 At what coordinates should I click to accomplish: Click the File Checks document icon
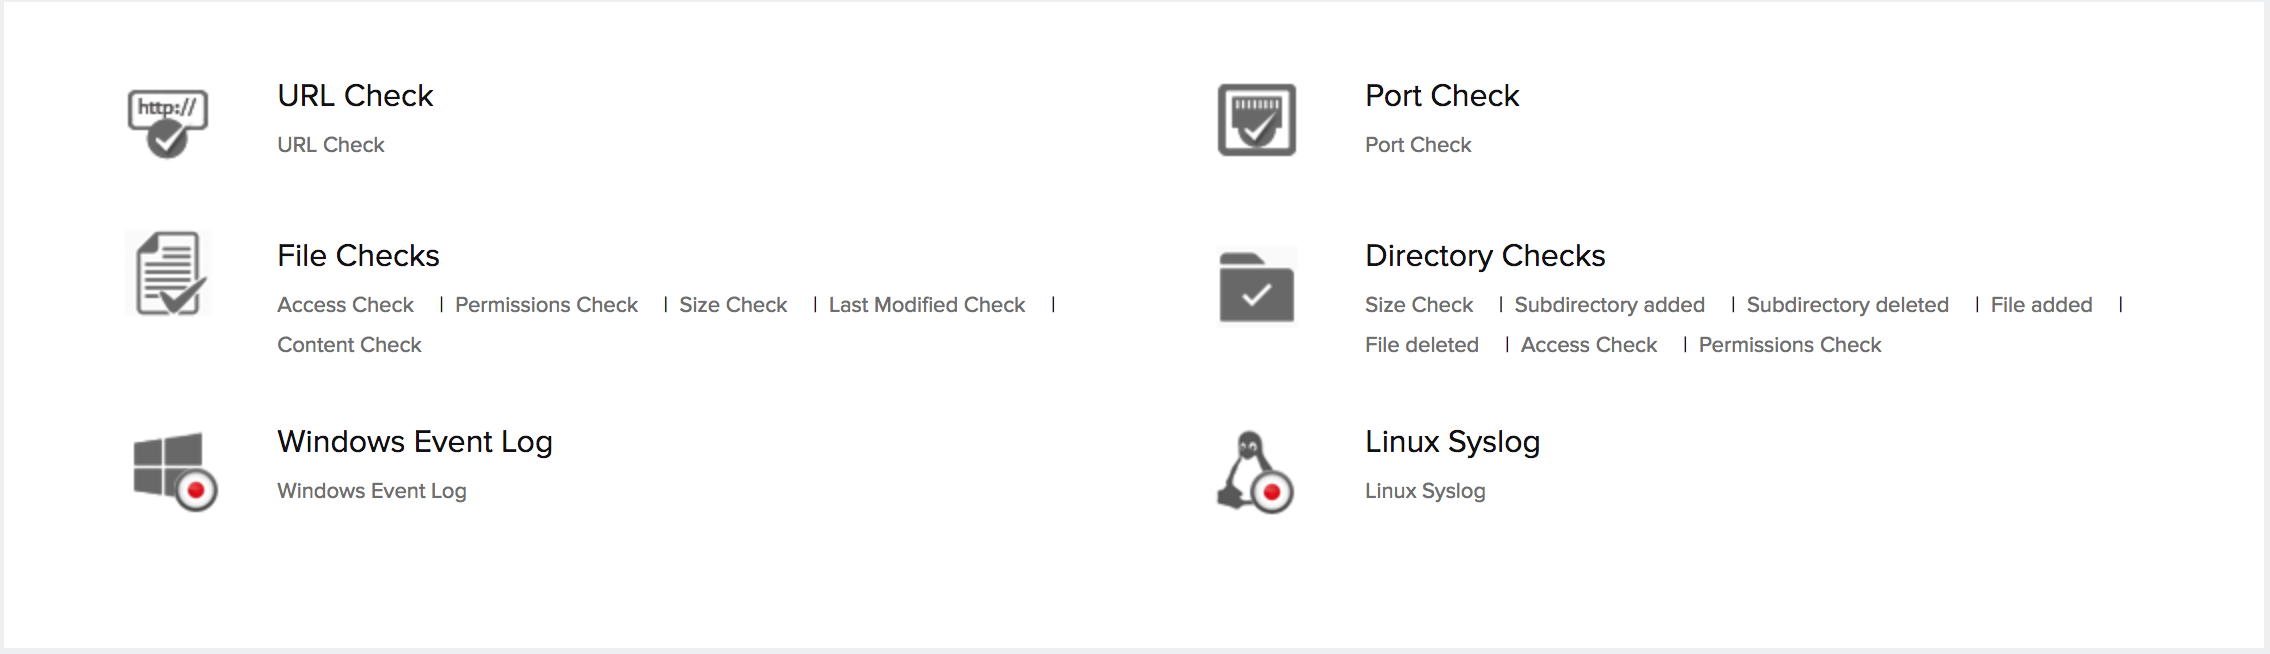pyautogui.click(x=169, y=274)
